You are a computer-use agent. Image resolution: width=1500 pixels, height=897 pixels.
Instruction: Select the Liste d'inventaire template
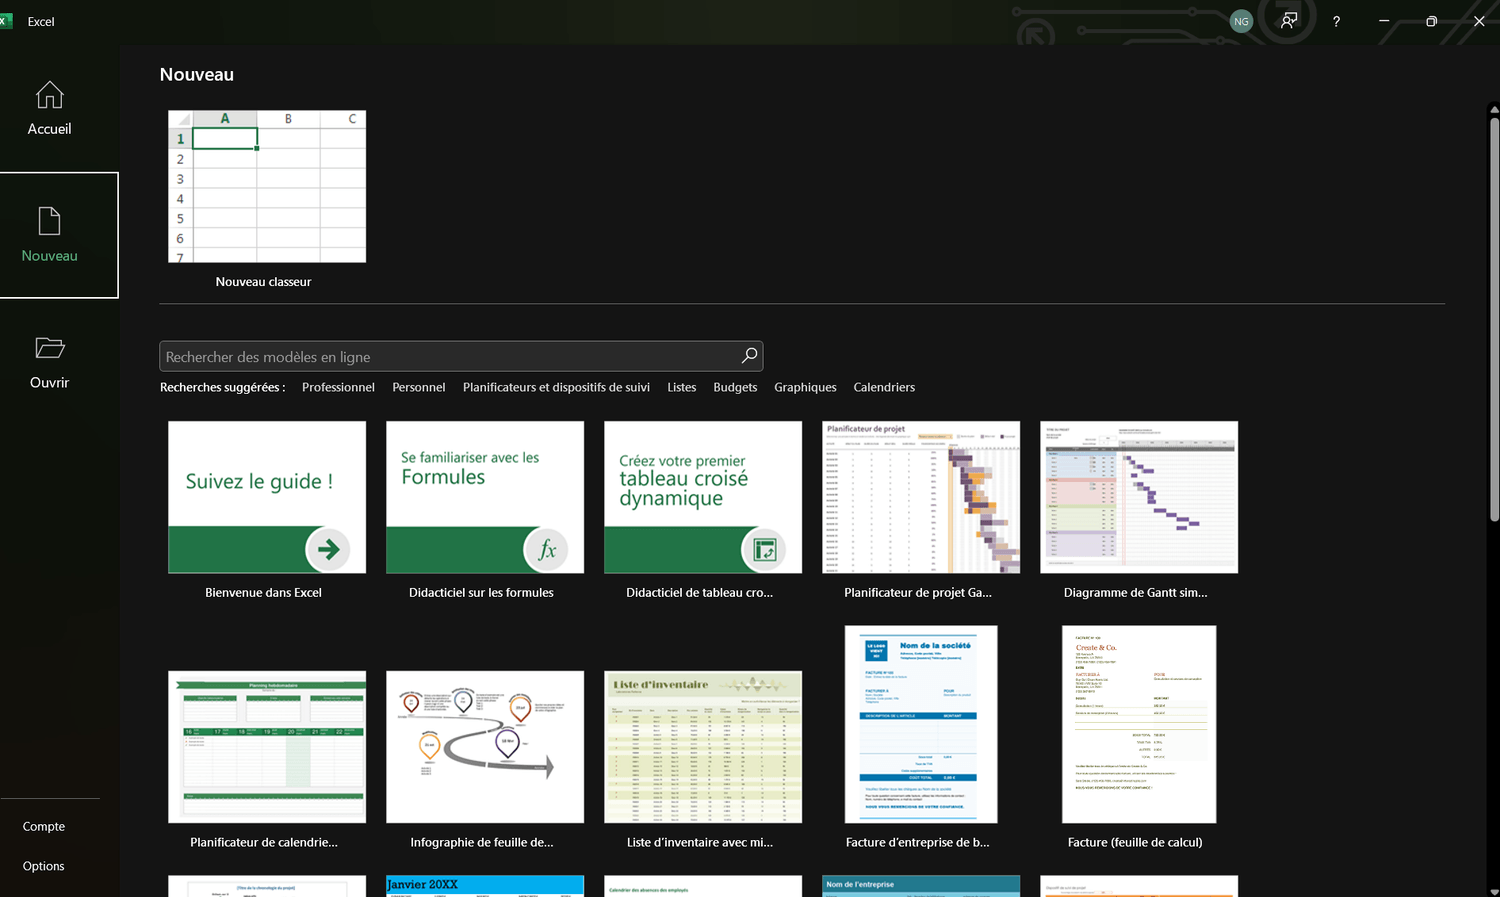(x=702, y=747)
